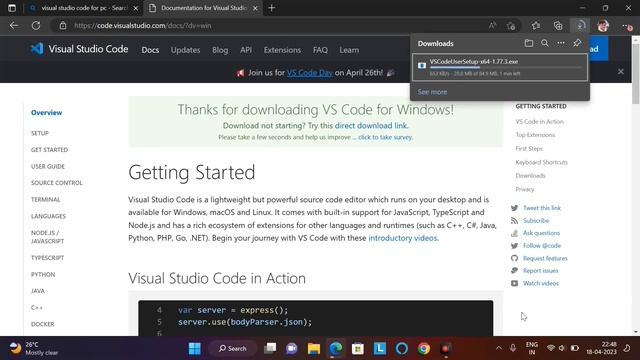Open API in site navigation
This screenshot has height=360, width=640.
click(x=246, y=50)
